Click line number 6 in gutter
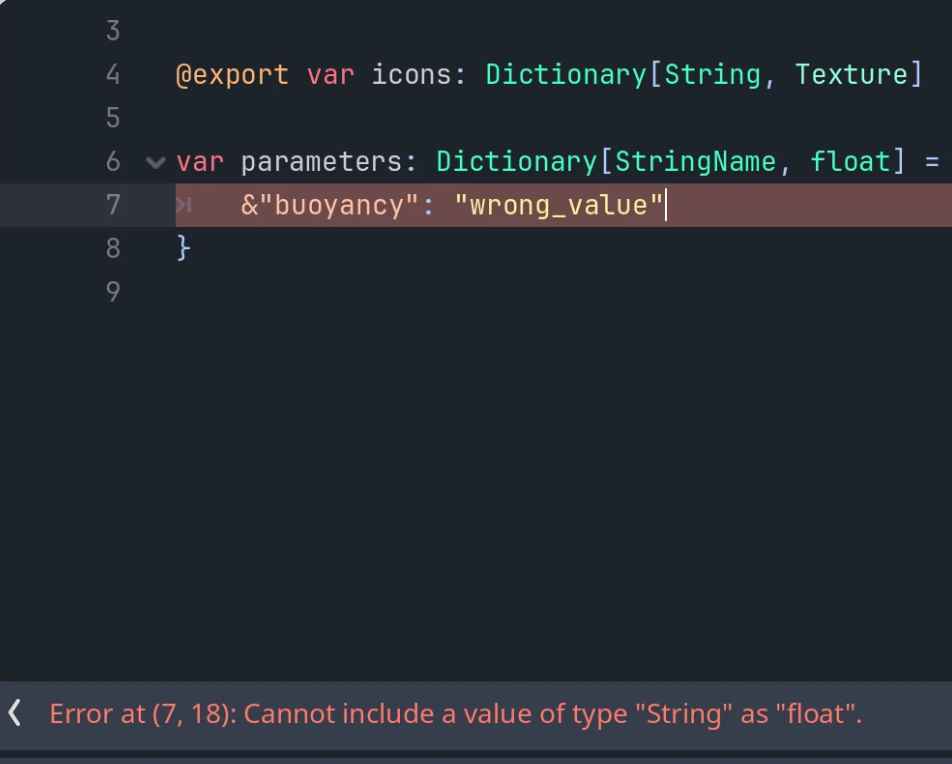The image size is (952, 764). point(113,162)
